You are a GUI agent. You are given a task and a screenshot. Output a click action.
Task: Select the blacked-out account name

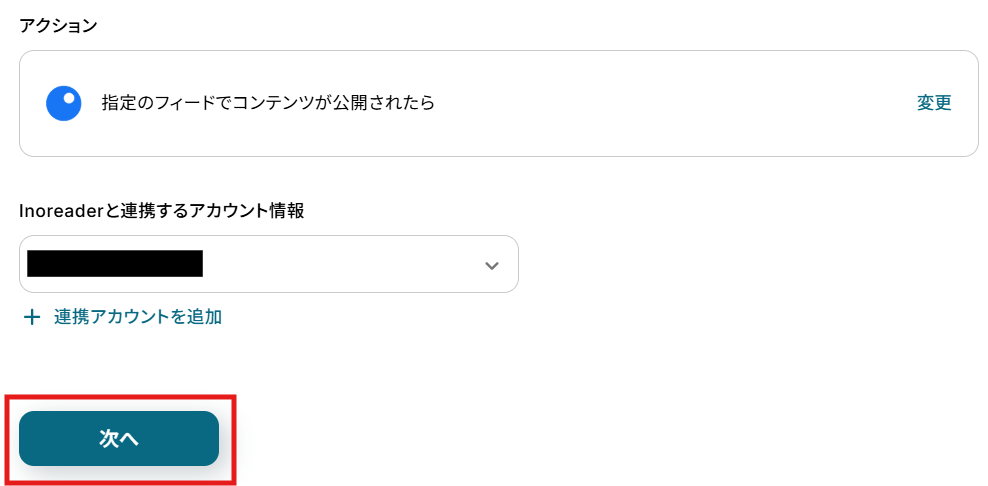click(x=115, y=264)
